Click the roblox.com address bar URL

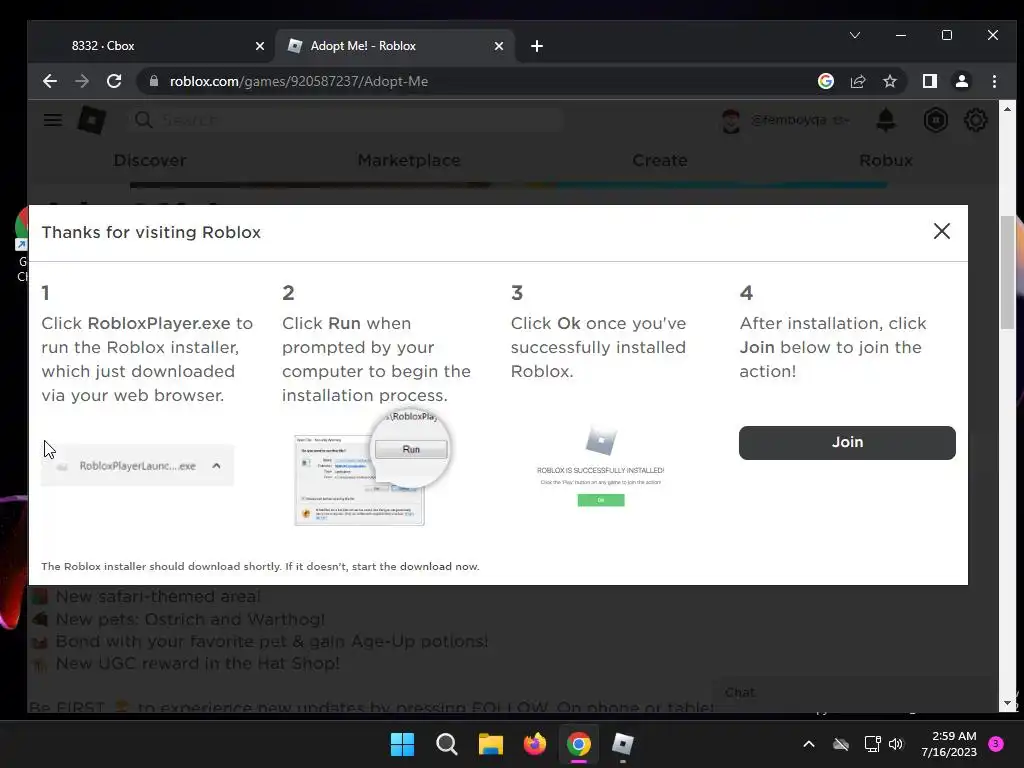[x=298, y=82]
